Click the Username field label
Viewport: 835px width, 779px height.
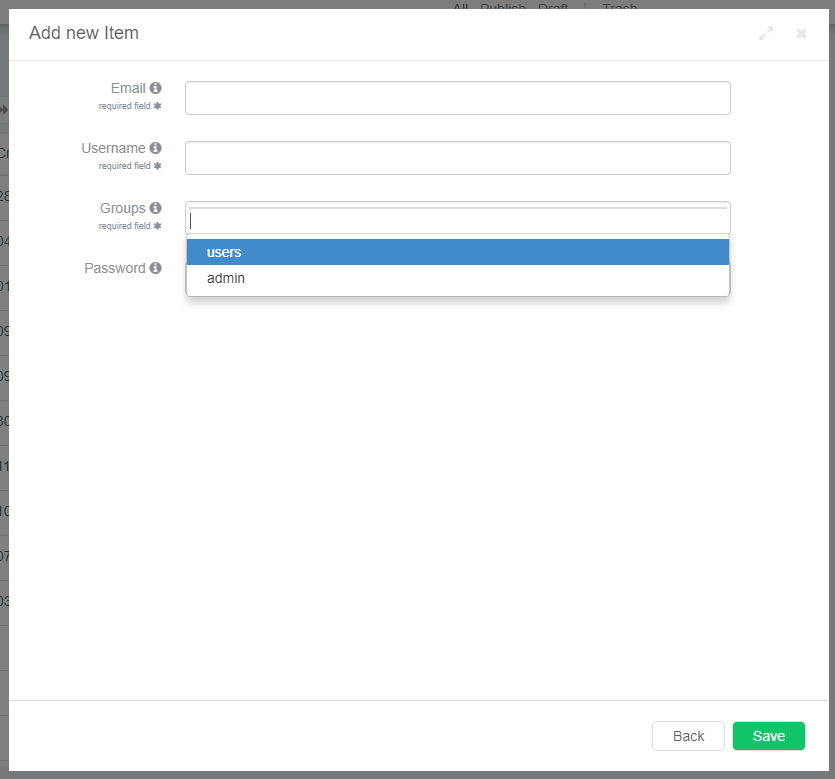(x=113, y=148)
